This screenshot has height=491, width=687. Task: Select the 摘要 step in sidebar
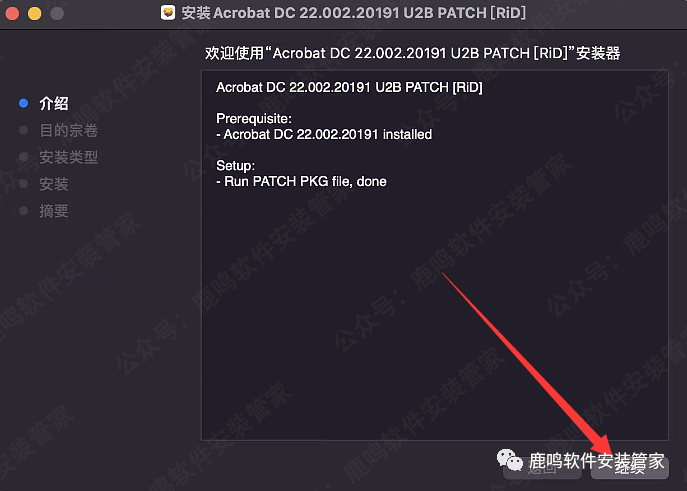[54, 211]
